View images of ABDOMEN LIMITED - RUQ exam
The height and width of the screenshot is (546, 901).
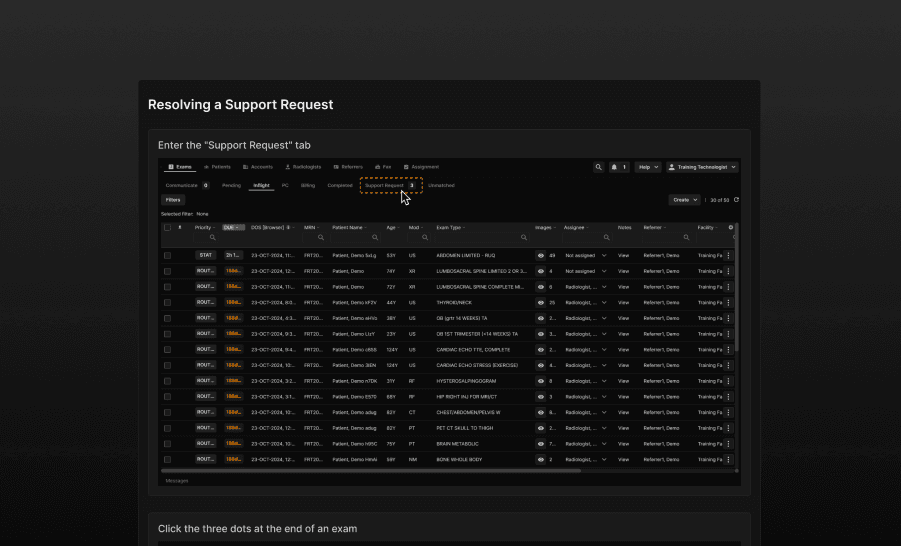[x=541, y=255]
